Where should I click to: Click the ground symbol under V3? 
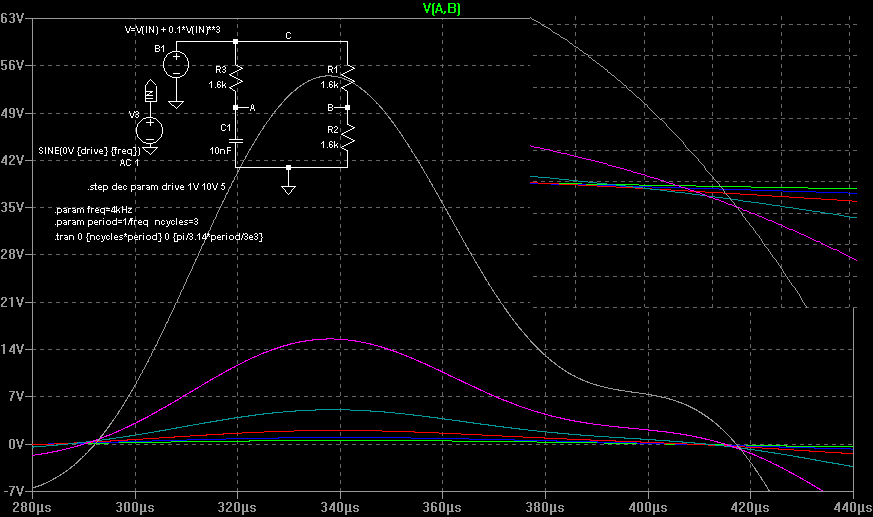point(150,150)
